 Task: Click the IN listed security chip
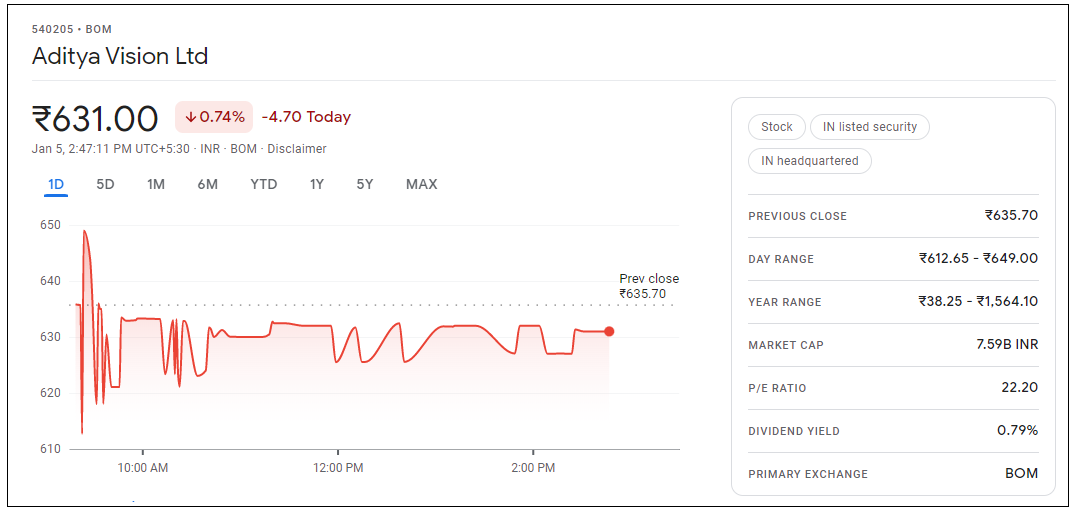point(869,127)
